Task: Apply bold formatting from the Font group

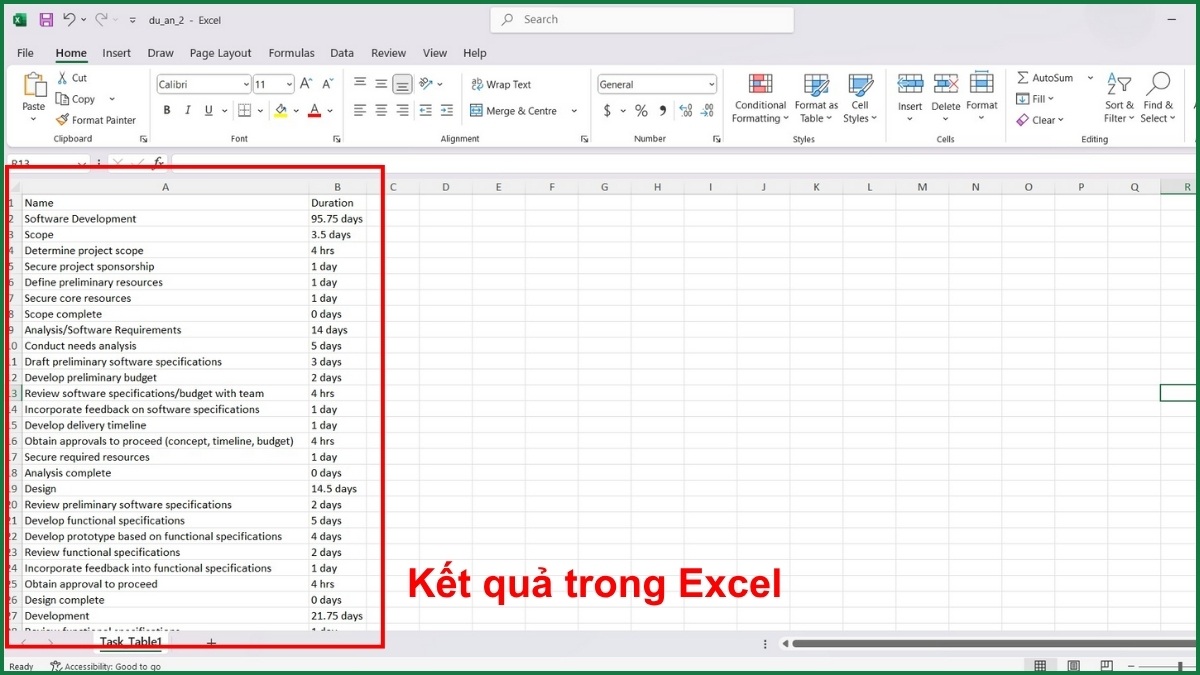Action: pos(167,110)
